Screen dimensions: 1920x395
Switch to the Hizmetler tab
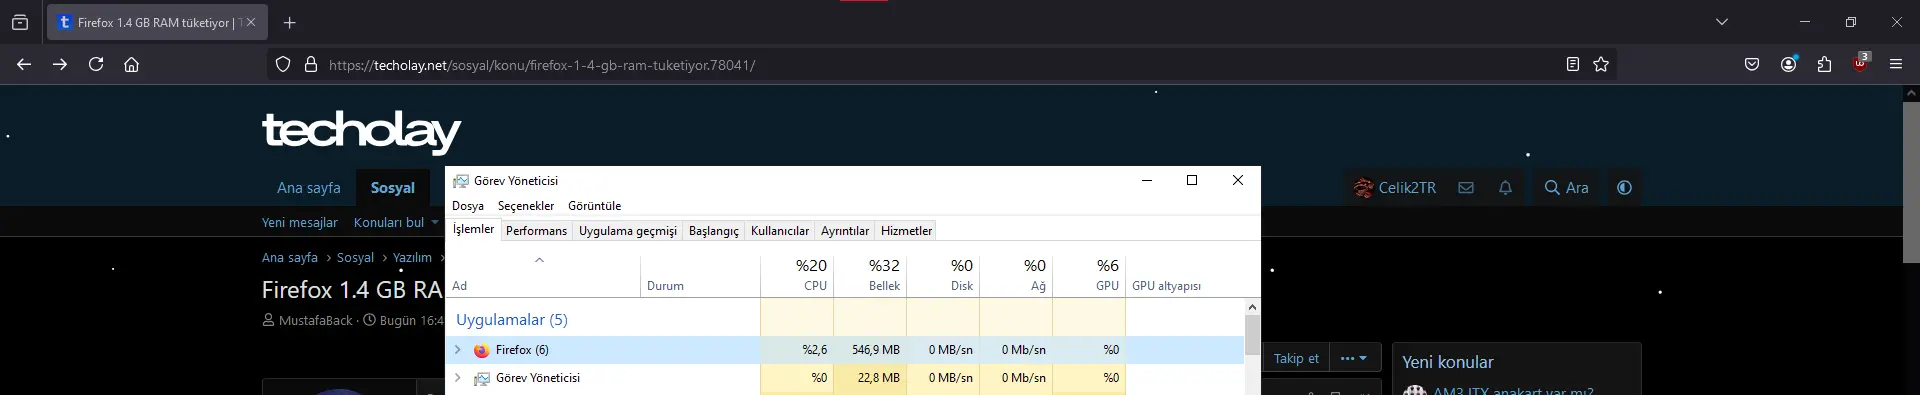point(906,230)
